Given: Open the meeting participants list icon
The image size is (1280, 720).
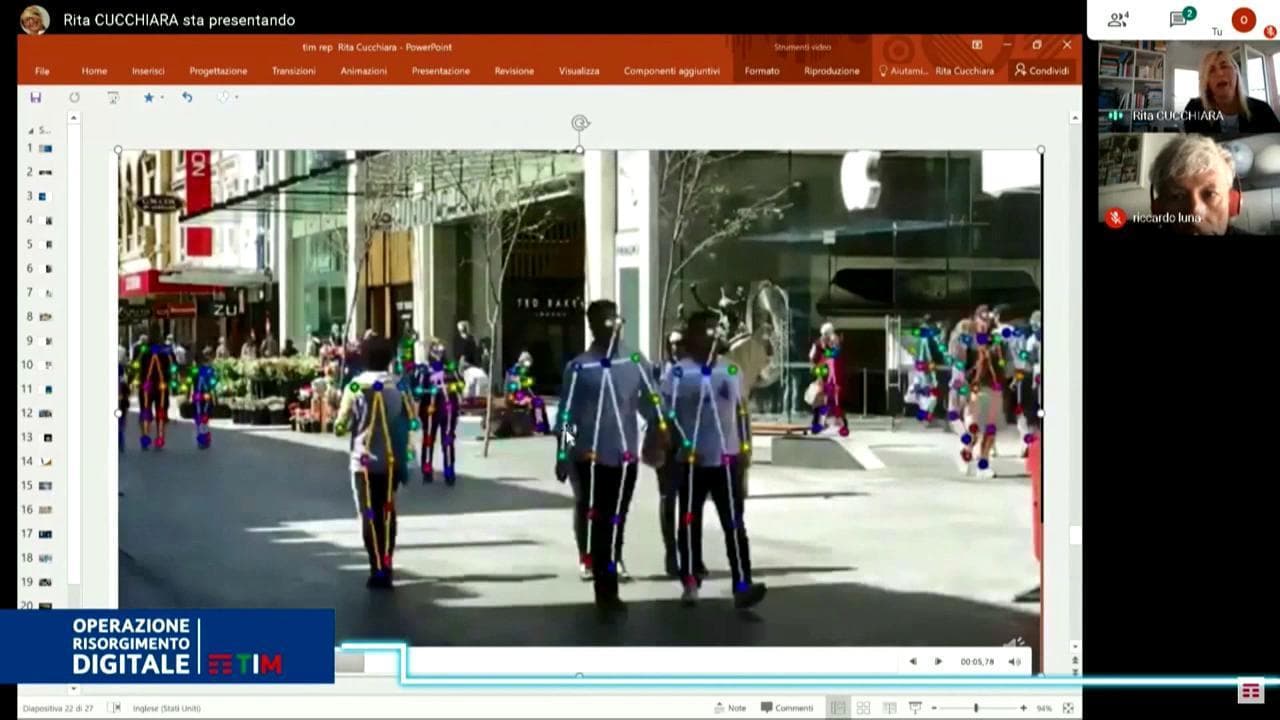Looking at the screenshot, I should (1118, 19).
